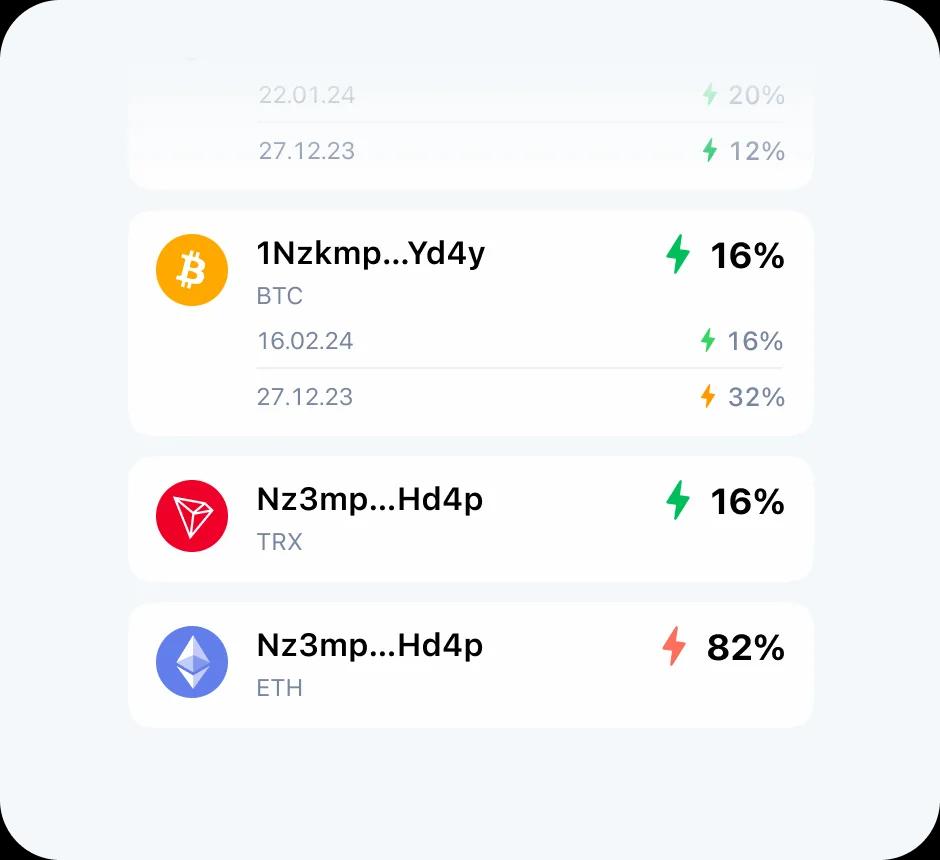Click small green bolt in BTC 16.02.24 row
Image resolution: width=940 pixels, height=860 pixels.
point(708,341)
